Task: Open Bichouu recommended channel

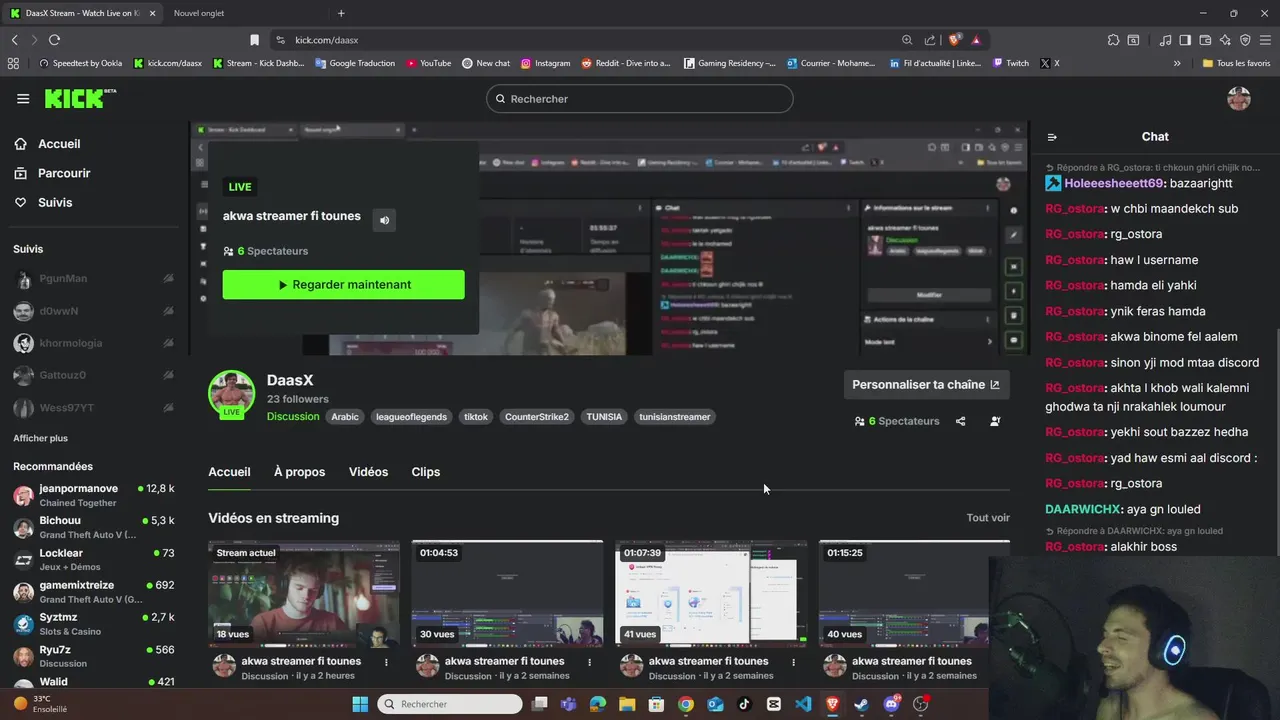Action: tap(94, 527)
